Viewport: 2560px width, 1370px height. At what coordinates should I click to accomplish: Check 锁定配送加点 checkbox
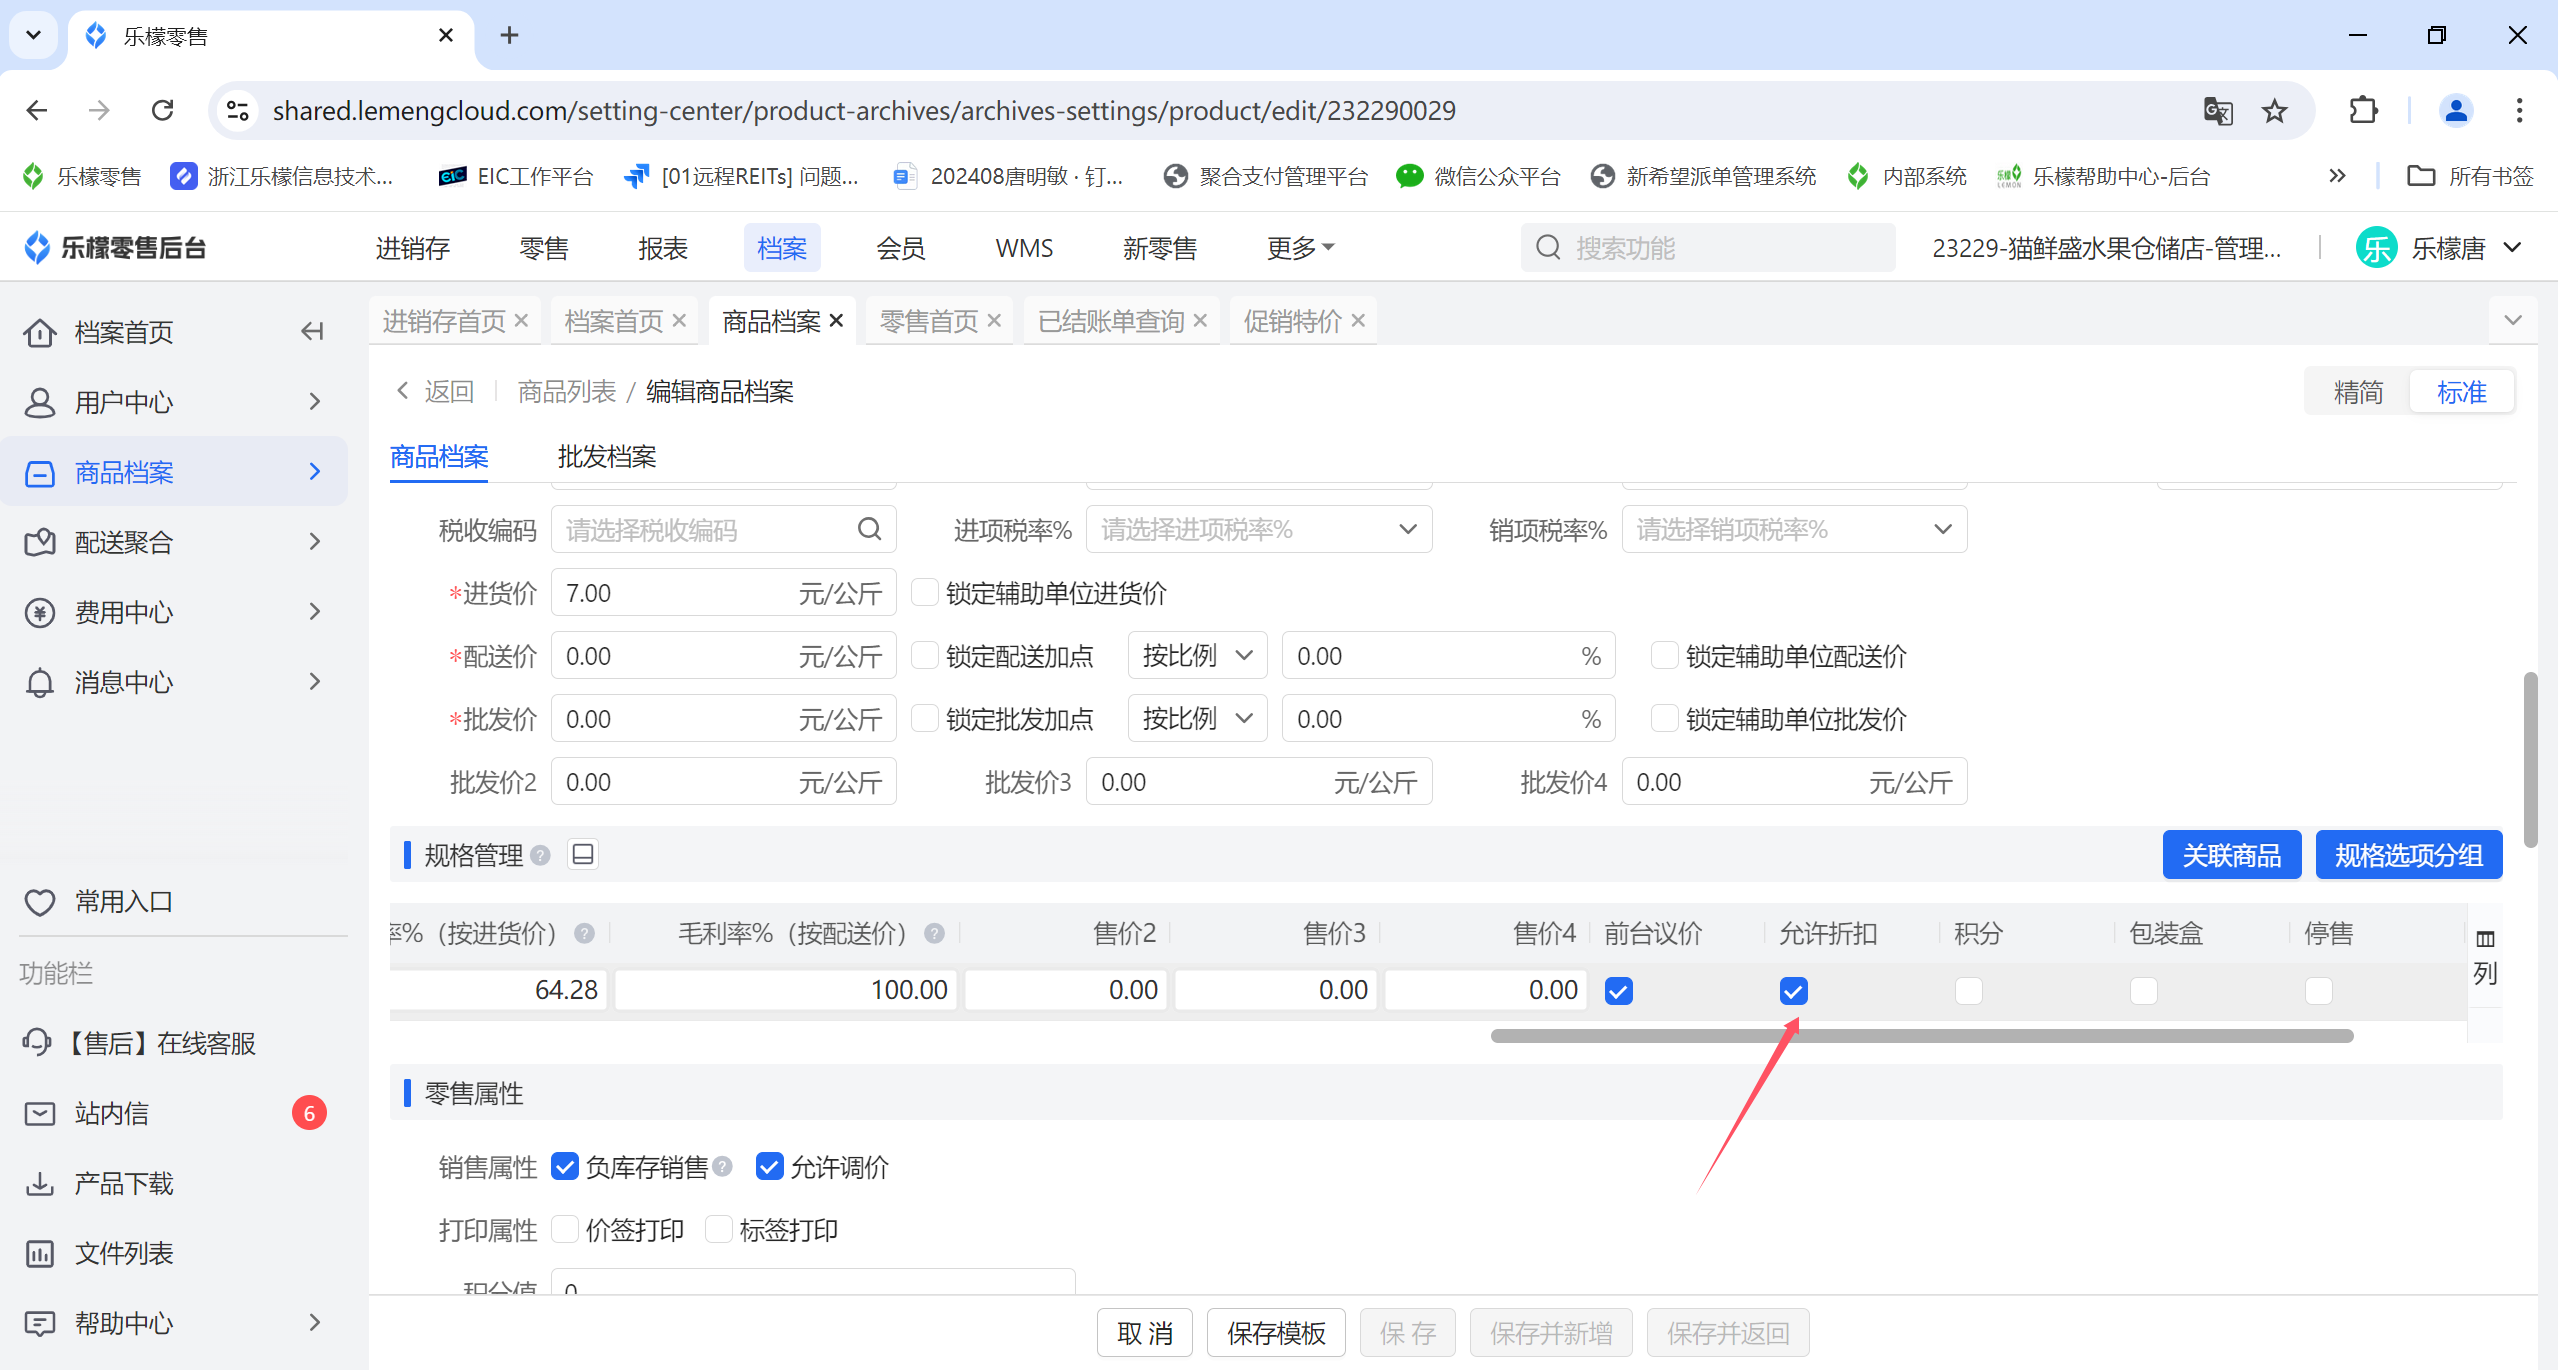click(x=925, y=655)
